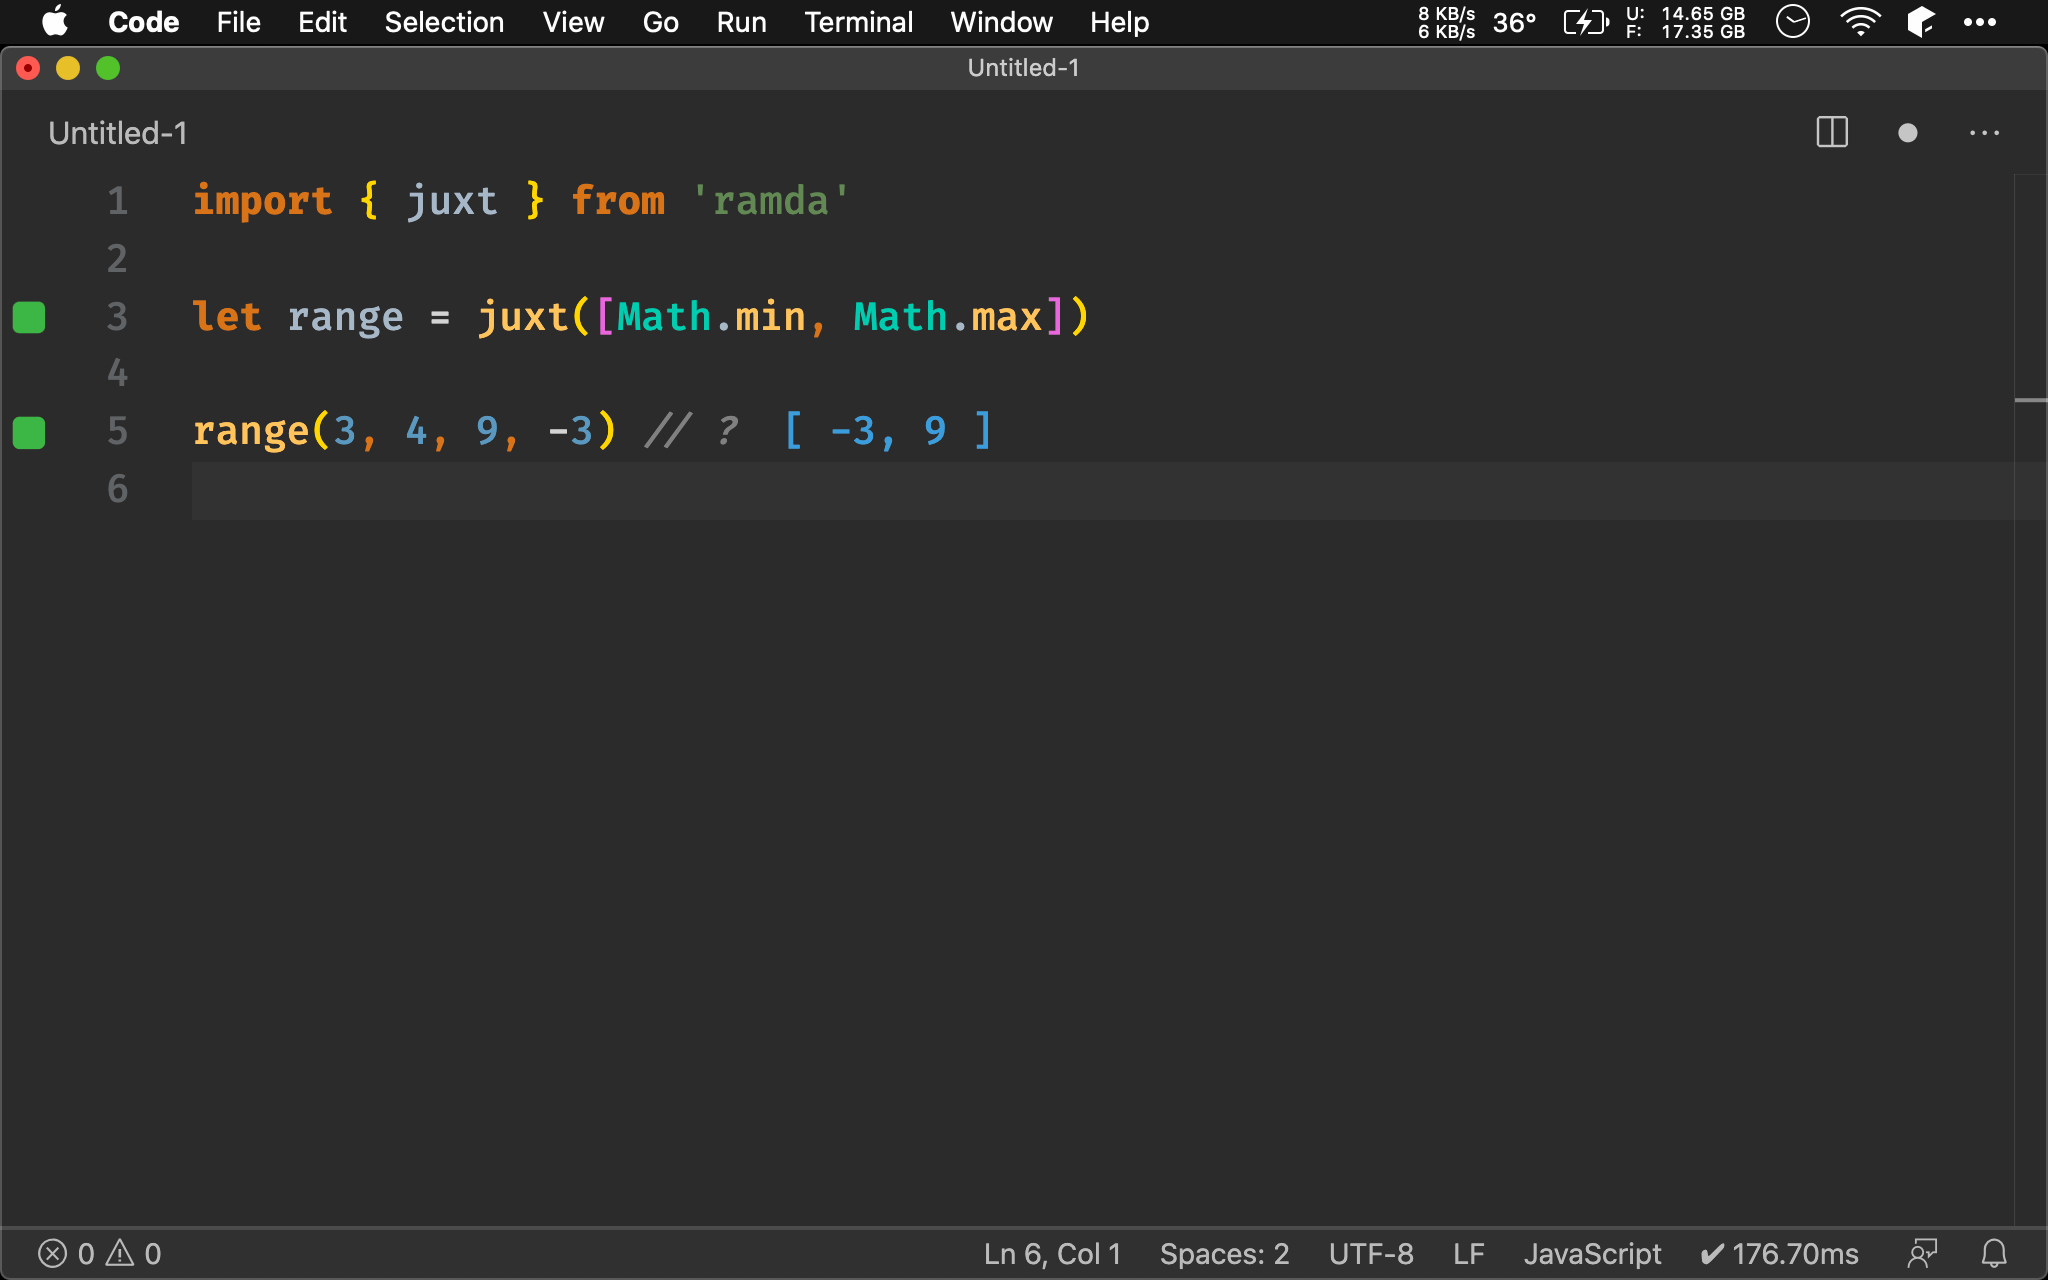This screenshot has height=1280, width=2048.
Task: Open the Edit menu
Action: tap(322, 22)
